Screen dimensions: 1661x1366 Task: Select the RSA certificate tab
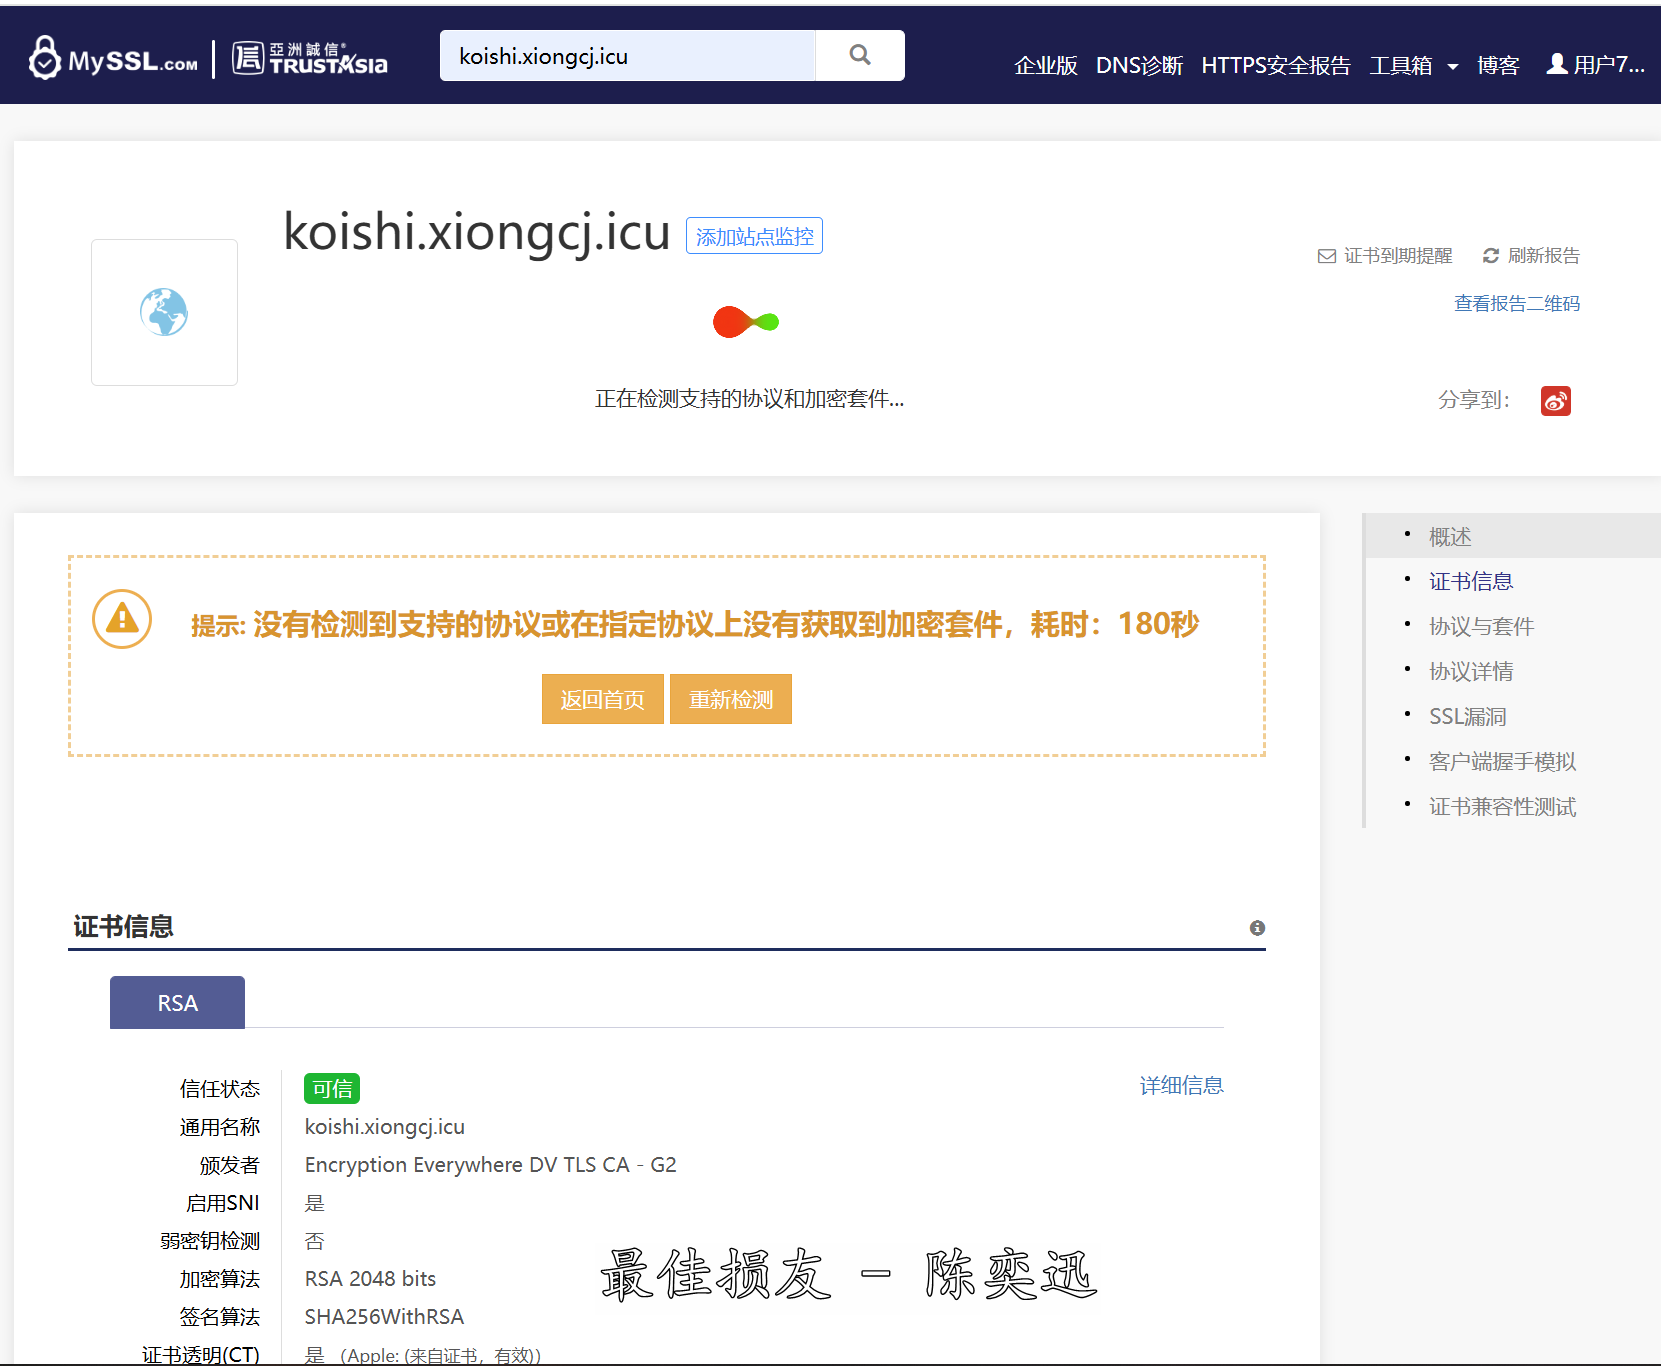[x=177, y=1003]
